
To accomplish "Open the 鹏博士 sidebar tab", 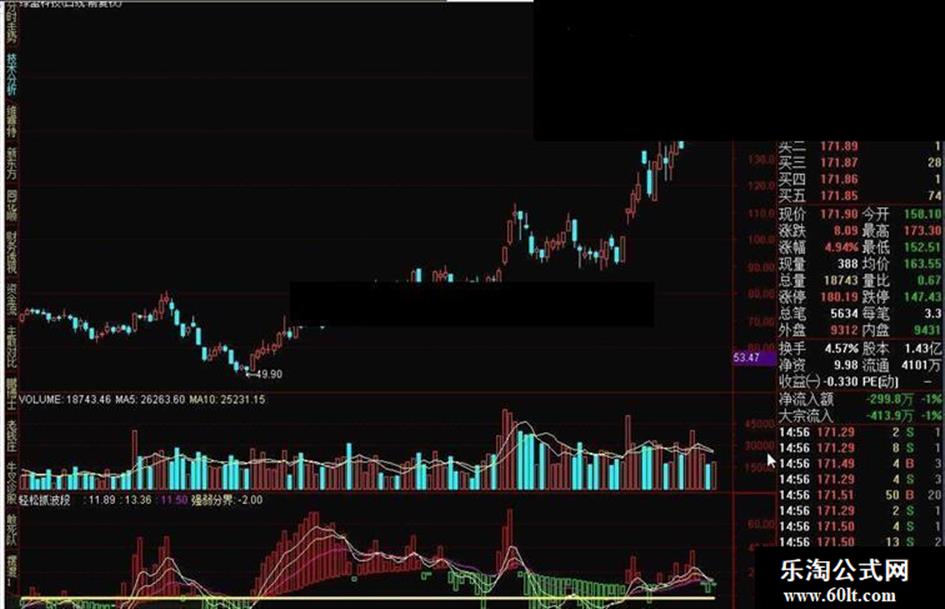I will click(11, 395).
